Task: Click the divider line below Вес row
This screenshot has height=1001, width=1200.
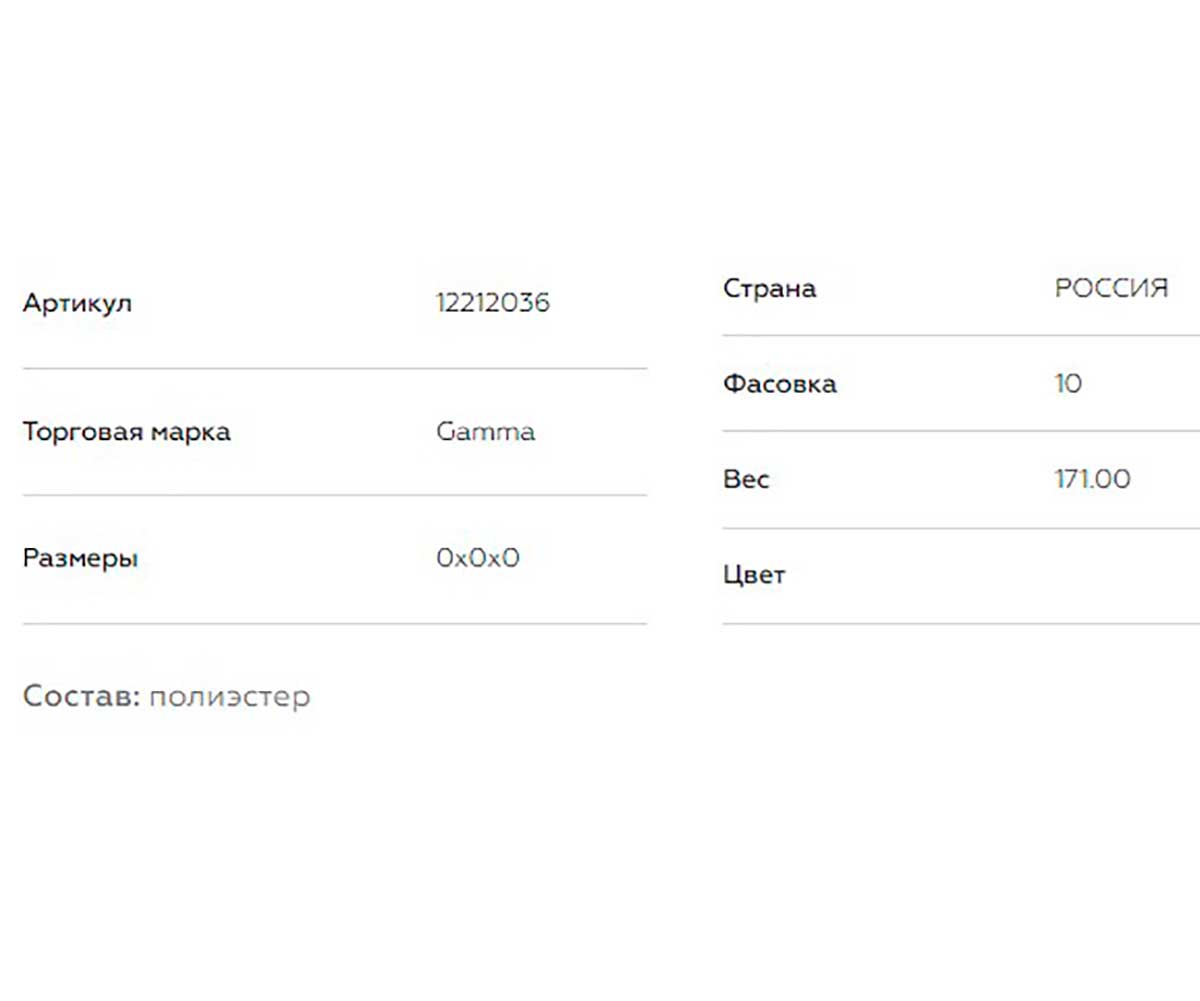Action: click(960, 528)
